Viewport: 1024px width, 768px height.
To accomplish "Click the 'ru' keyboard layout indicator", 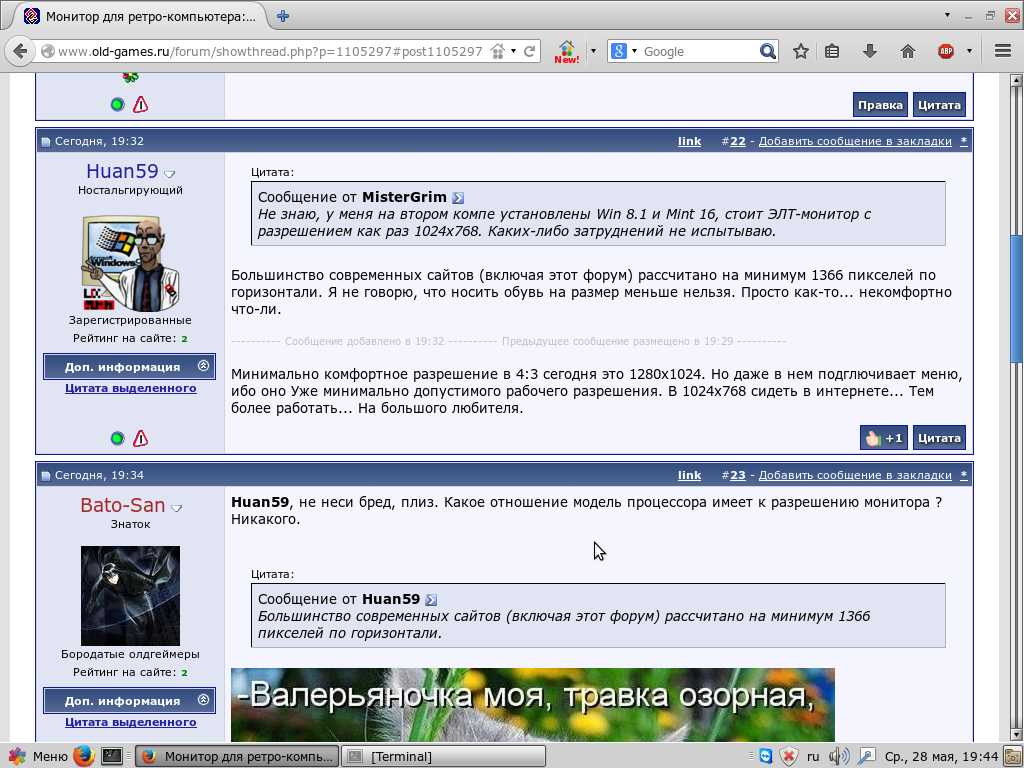I will click(x=812, y=756).
